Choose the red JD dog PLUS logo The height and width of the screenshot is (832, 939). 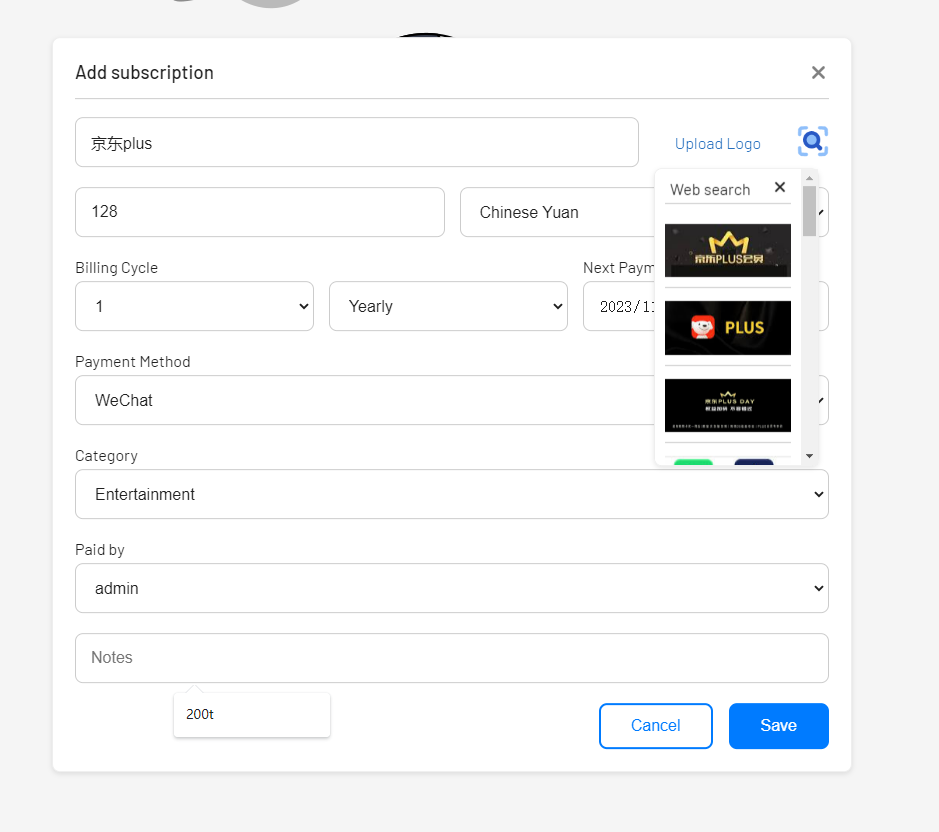(x=727, y=328)
